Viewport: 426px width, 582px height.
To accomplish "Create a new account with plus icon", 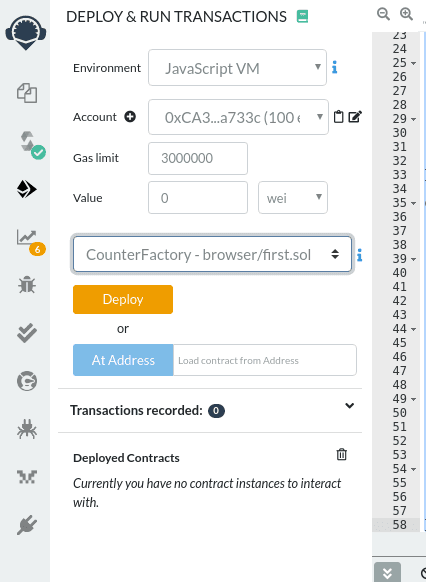I will [x=130, y=117].
